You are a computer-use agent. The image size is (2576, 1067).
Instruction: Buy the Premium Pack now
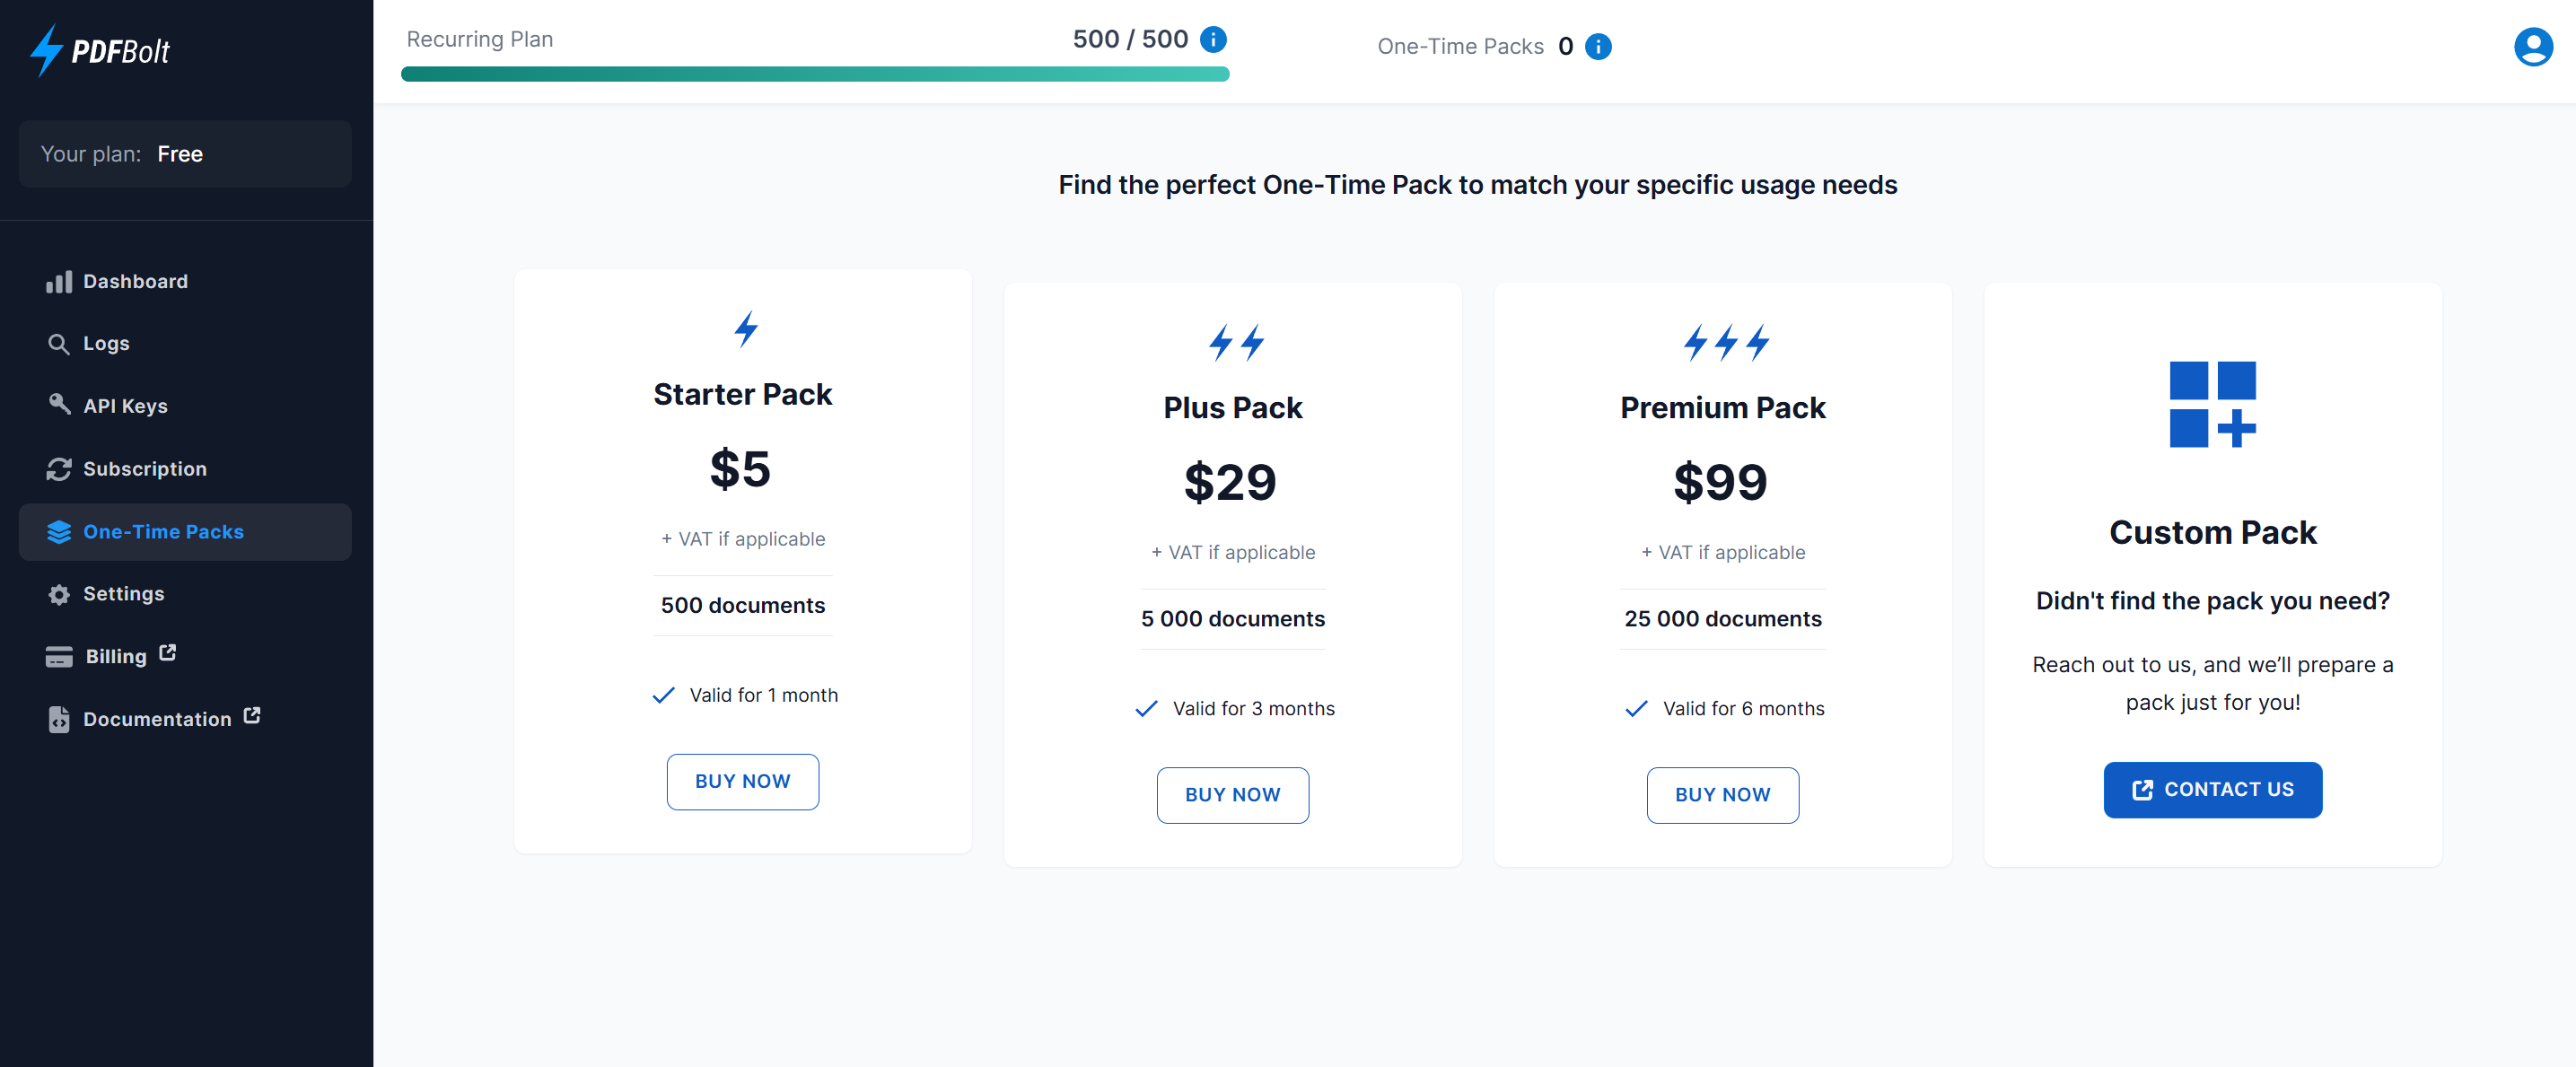tap(1723, 793)
